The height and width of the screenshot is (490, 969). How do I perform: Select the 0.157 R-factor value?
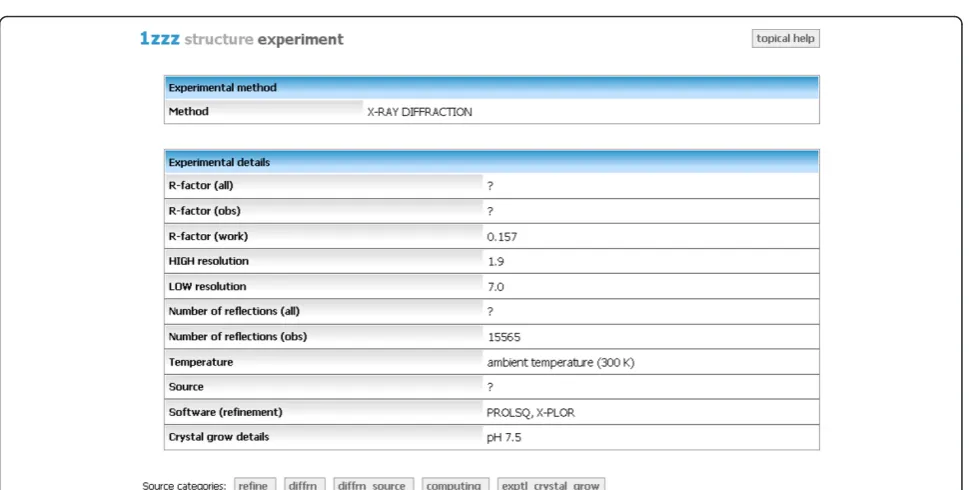tap(502, 237)
